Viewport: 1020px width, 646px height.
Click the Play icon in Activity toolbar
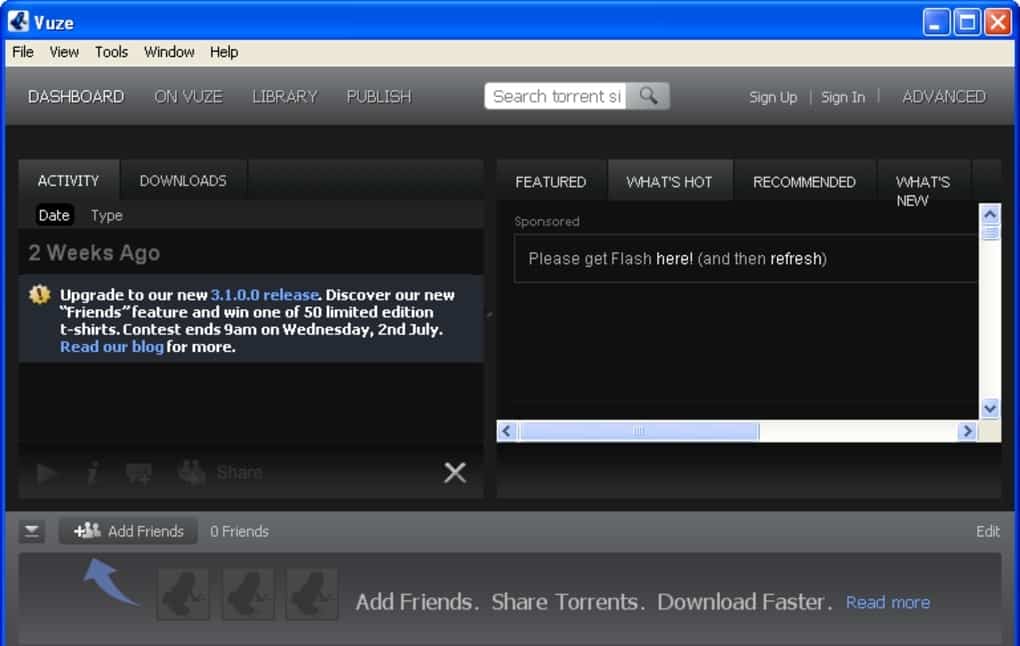point(47,473)
